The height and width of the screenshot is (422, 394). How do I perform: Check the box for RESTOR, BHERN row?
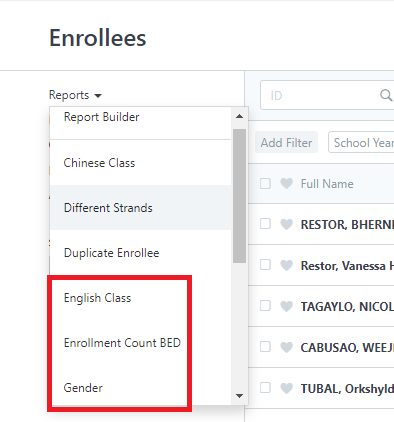[265, 224]
